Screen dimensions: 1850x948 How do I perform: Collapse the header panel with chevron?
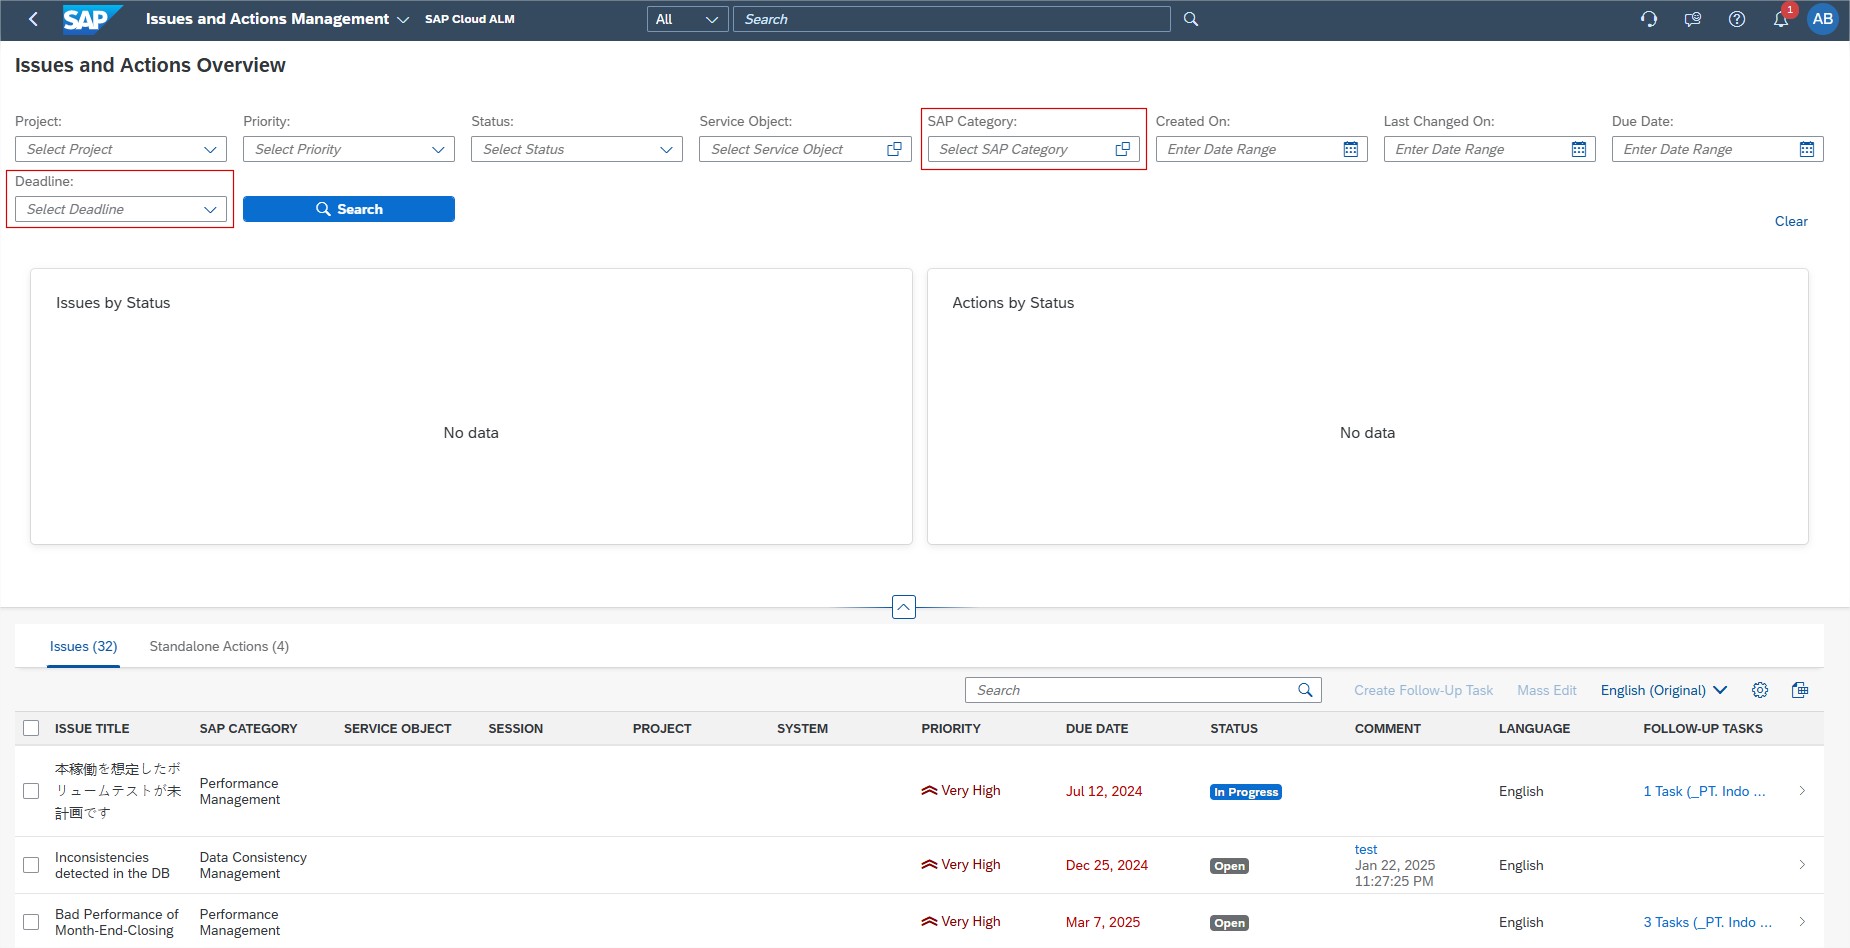point(903,607)
